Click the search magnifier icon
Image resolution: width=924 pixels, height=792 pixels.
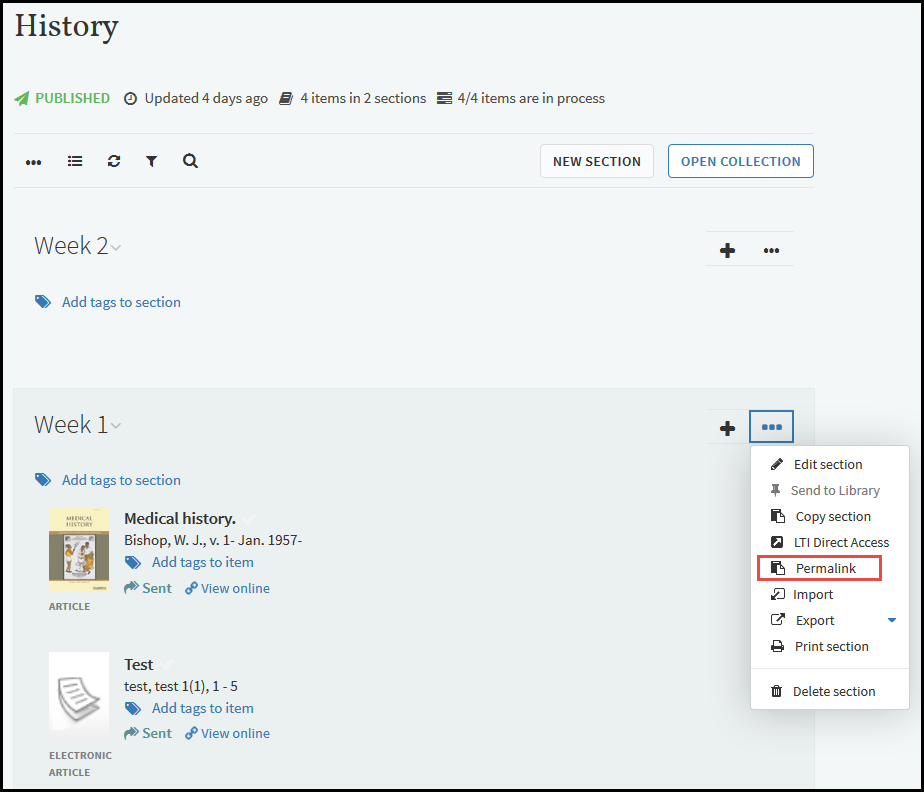[190, 161]
